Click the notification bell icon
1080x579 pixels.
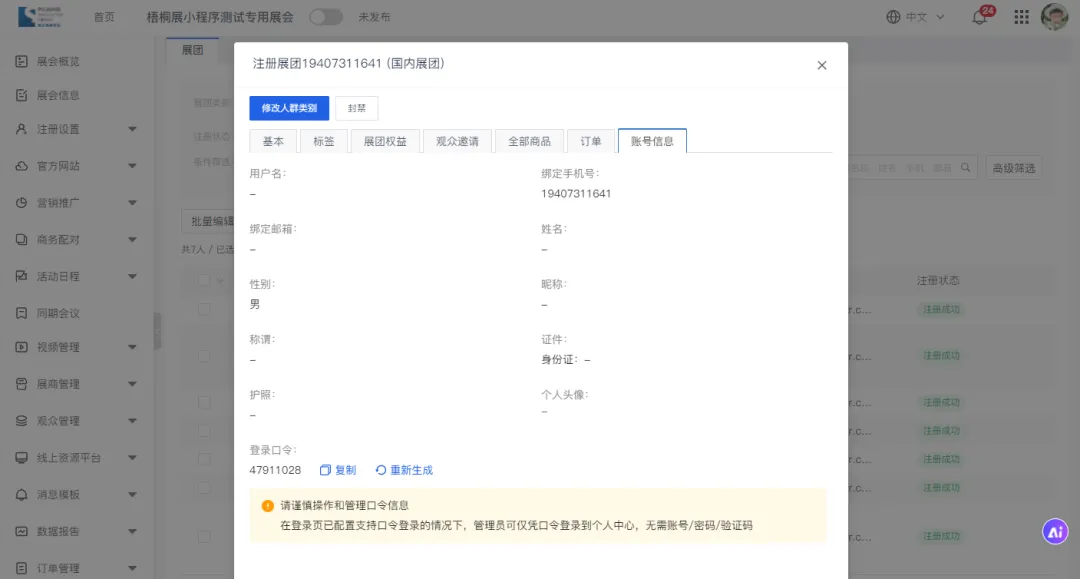tap(979, 17)
